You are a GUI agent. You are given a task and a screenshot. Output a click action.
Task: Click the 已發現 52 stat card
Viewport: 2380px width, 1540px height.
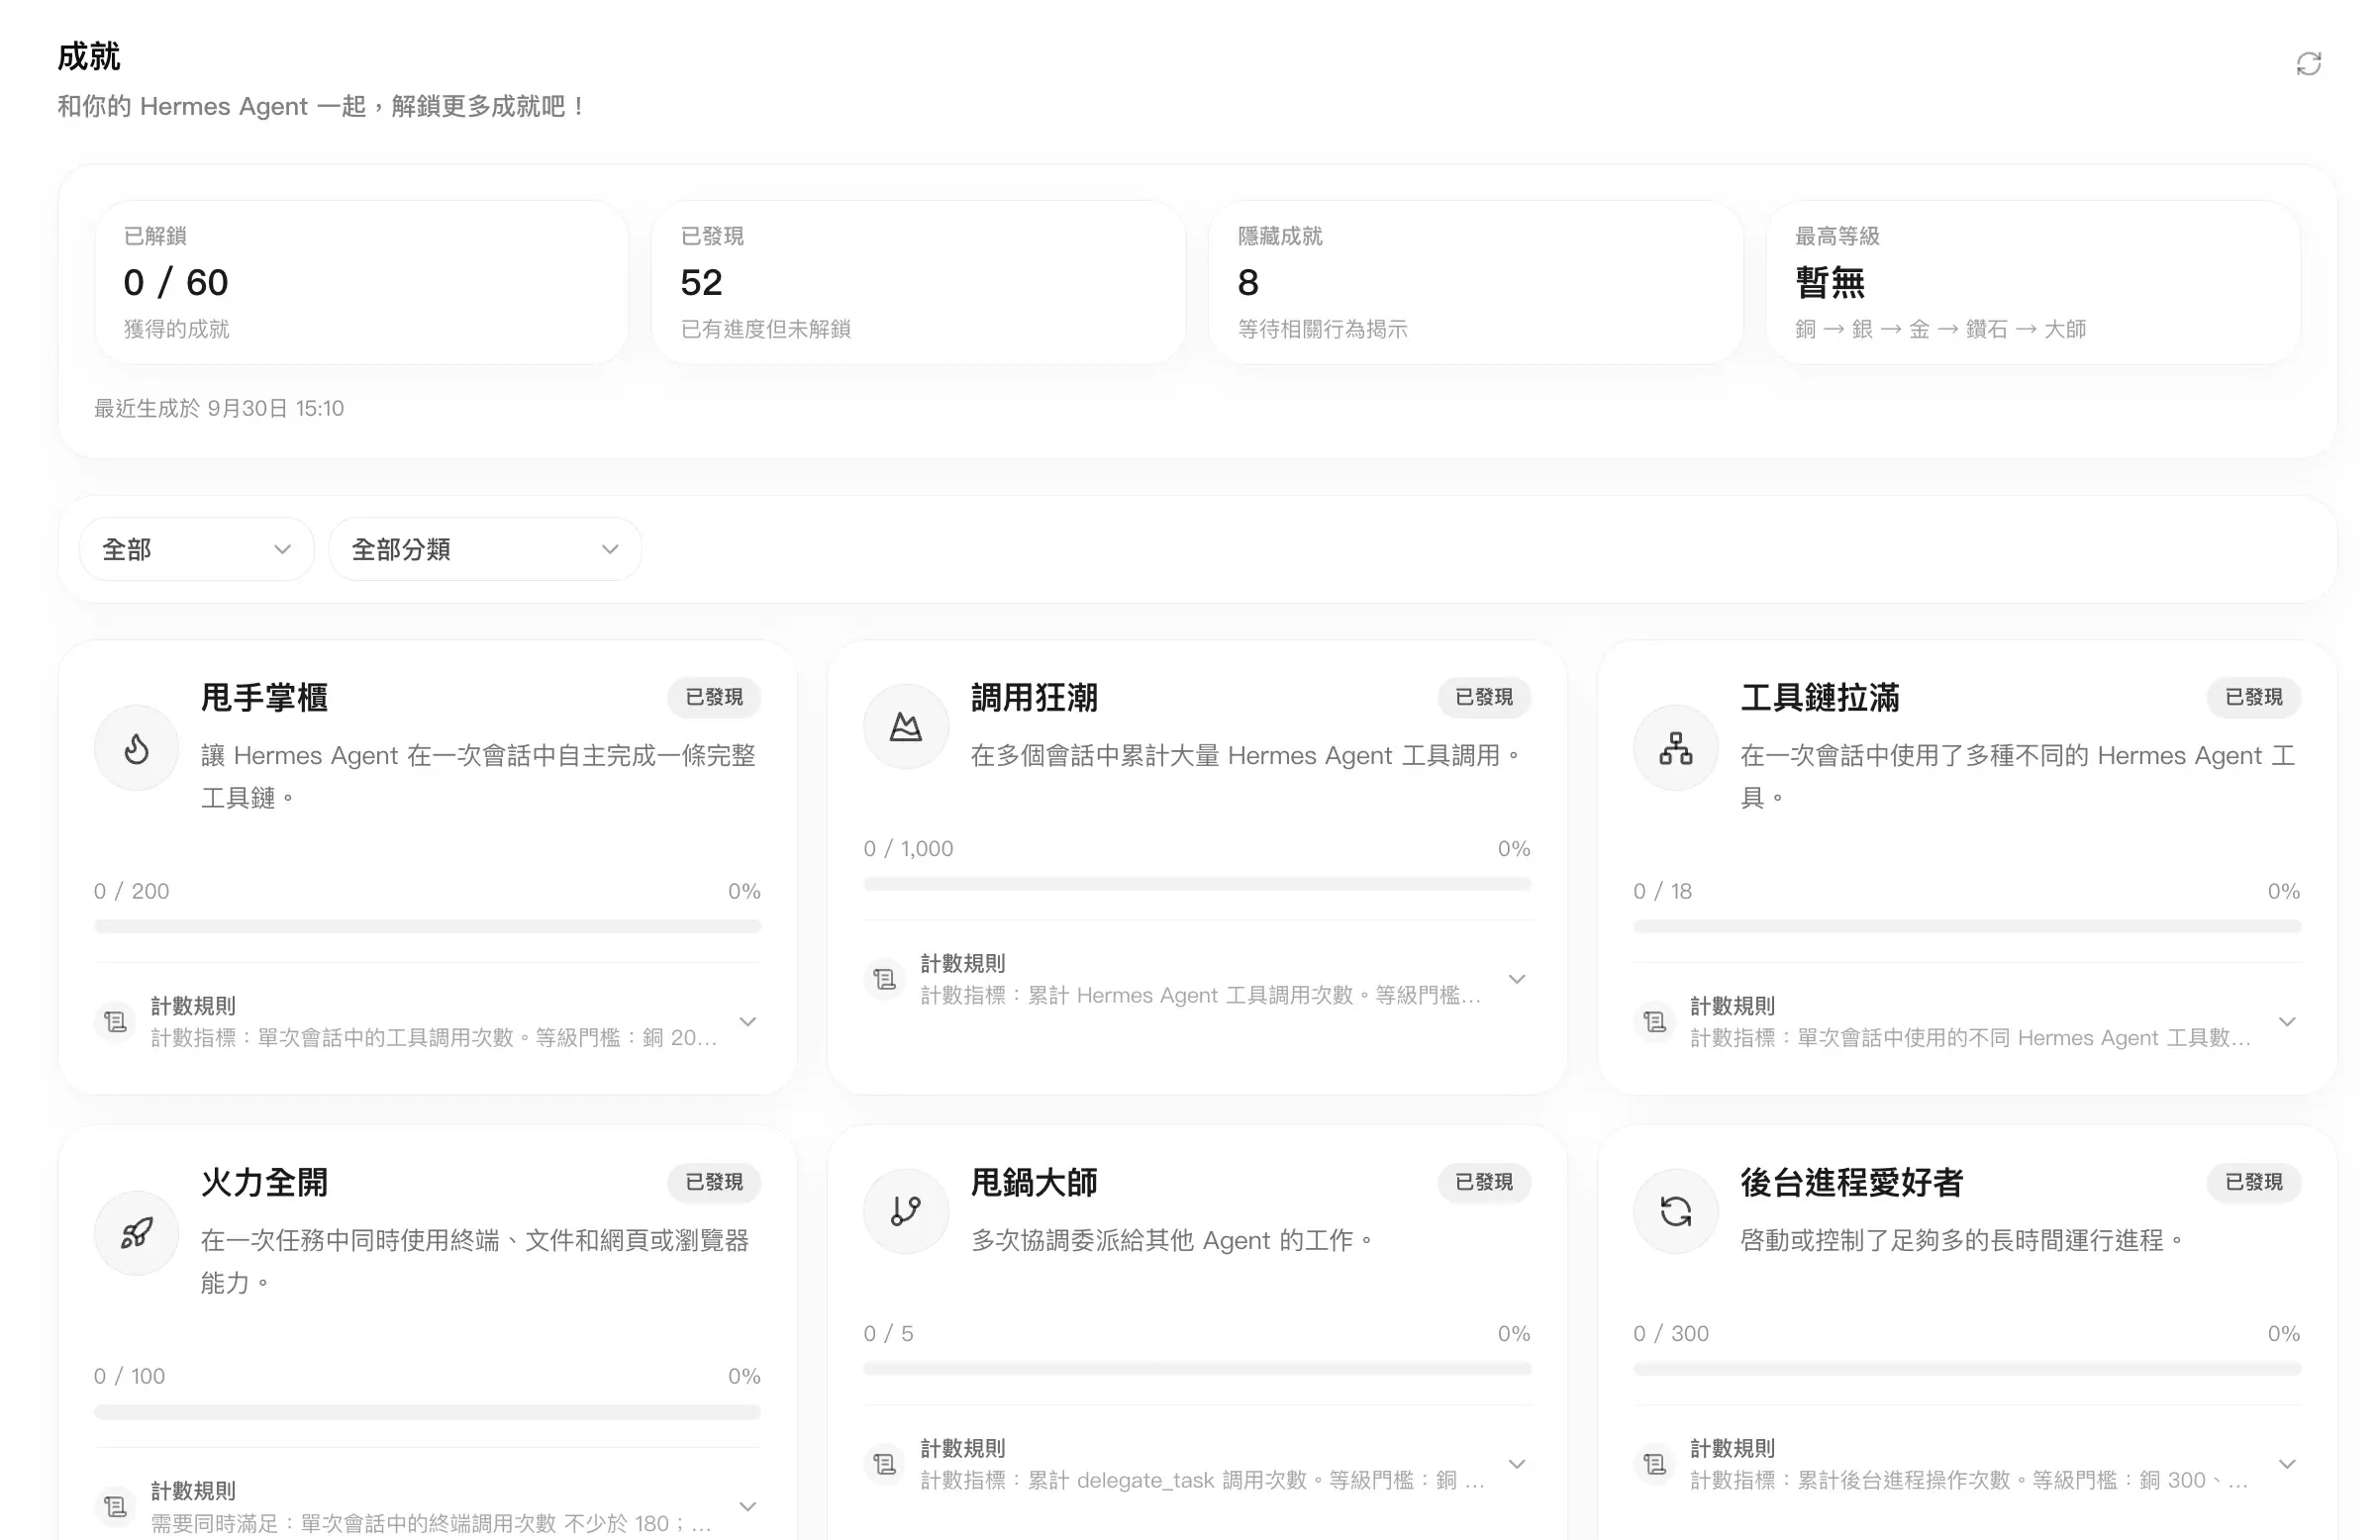point(918,282)
